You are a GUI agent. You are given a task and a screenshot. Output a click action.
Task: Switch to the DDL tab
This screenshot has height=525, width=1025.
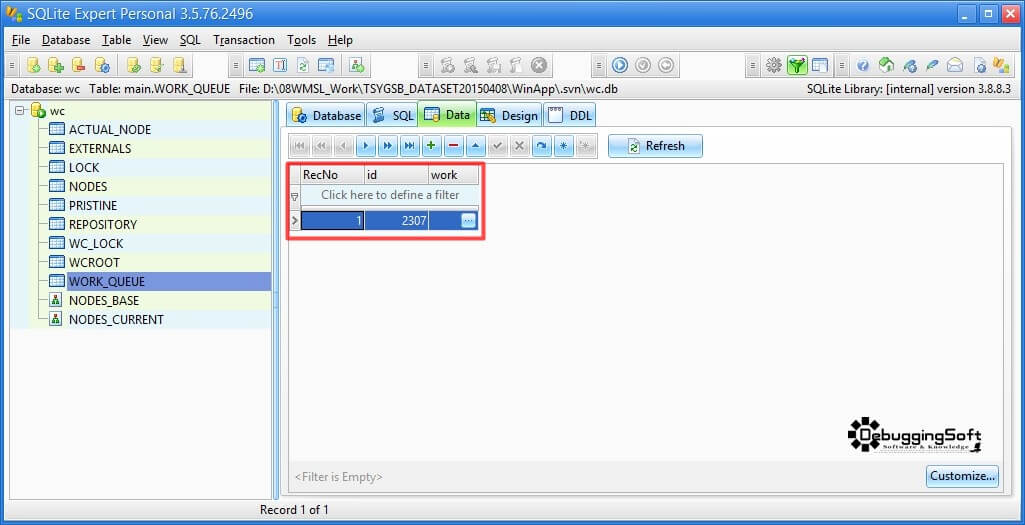pos(569,116)
